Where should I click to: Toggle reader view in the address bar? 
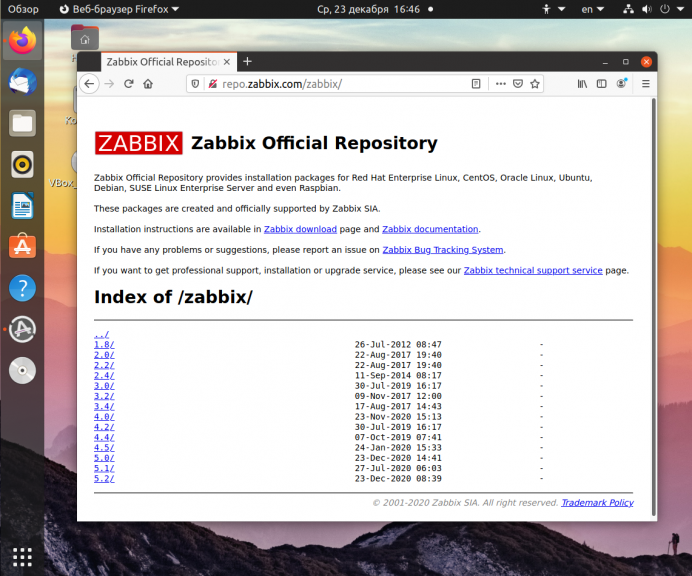[476, 84]
